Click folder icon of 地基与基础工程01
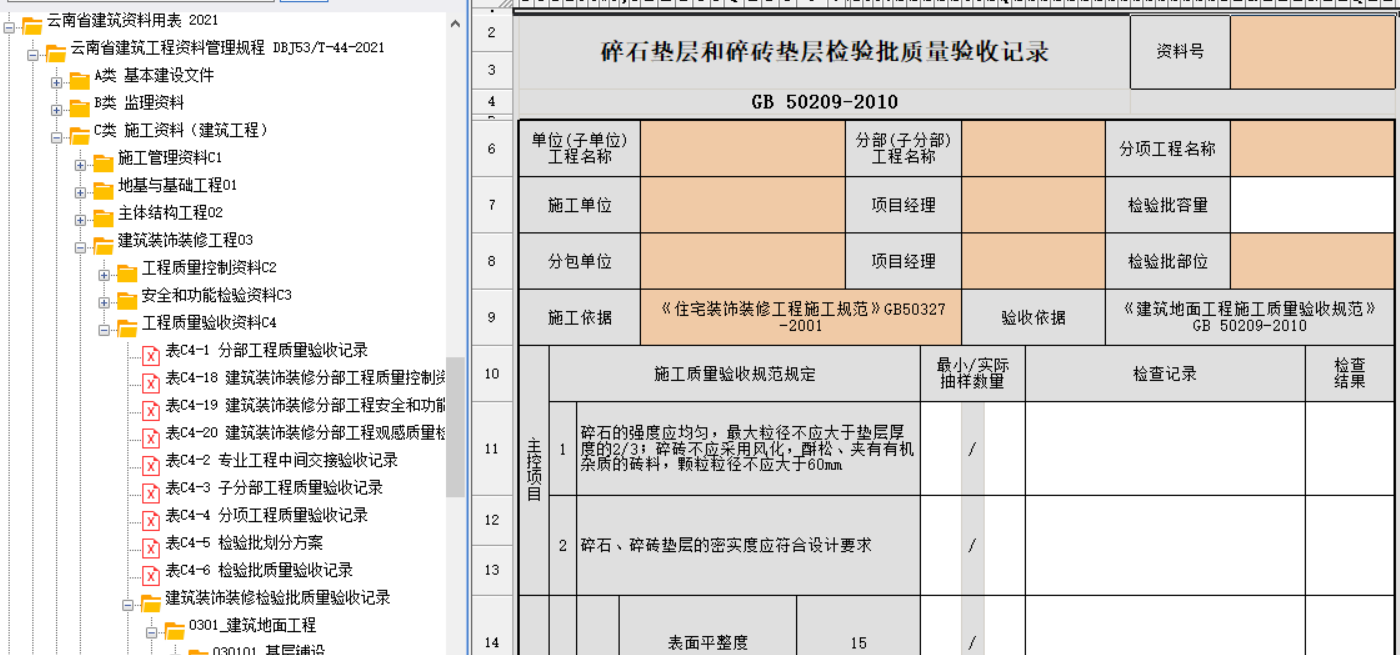Screen dimensions: 1400x655 (103, 190)
